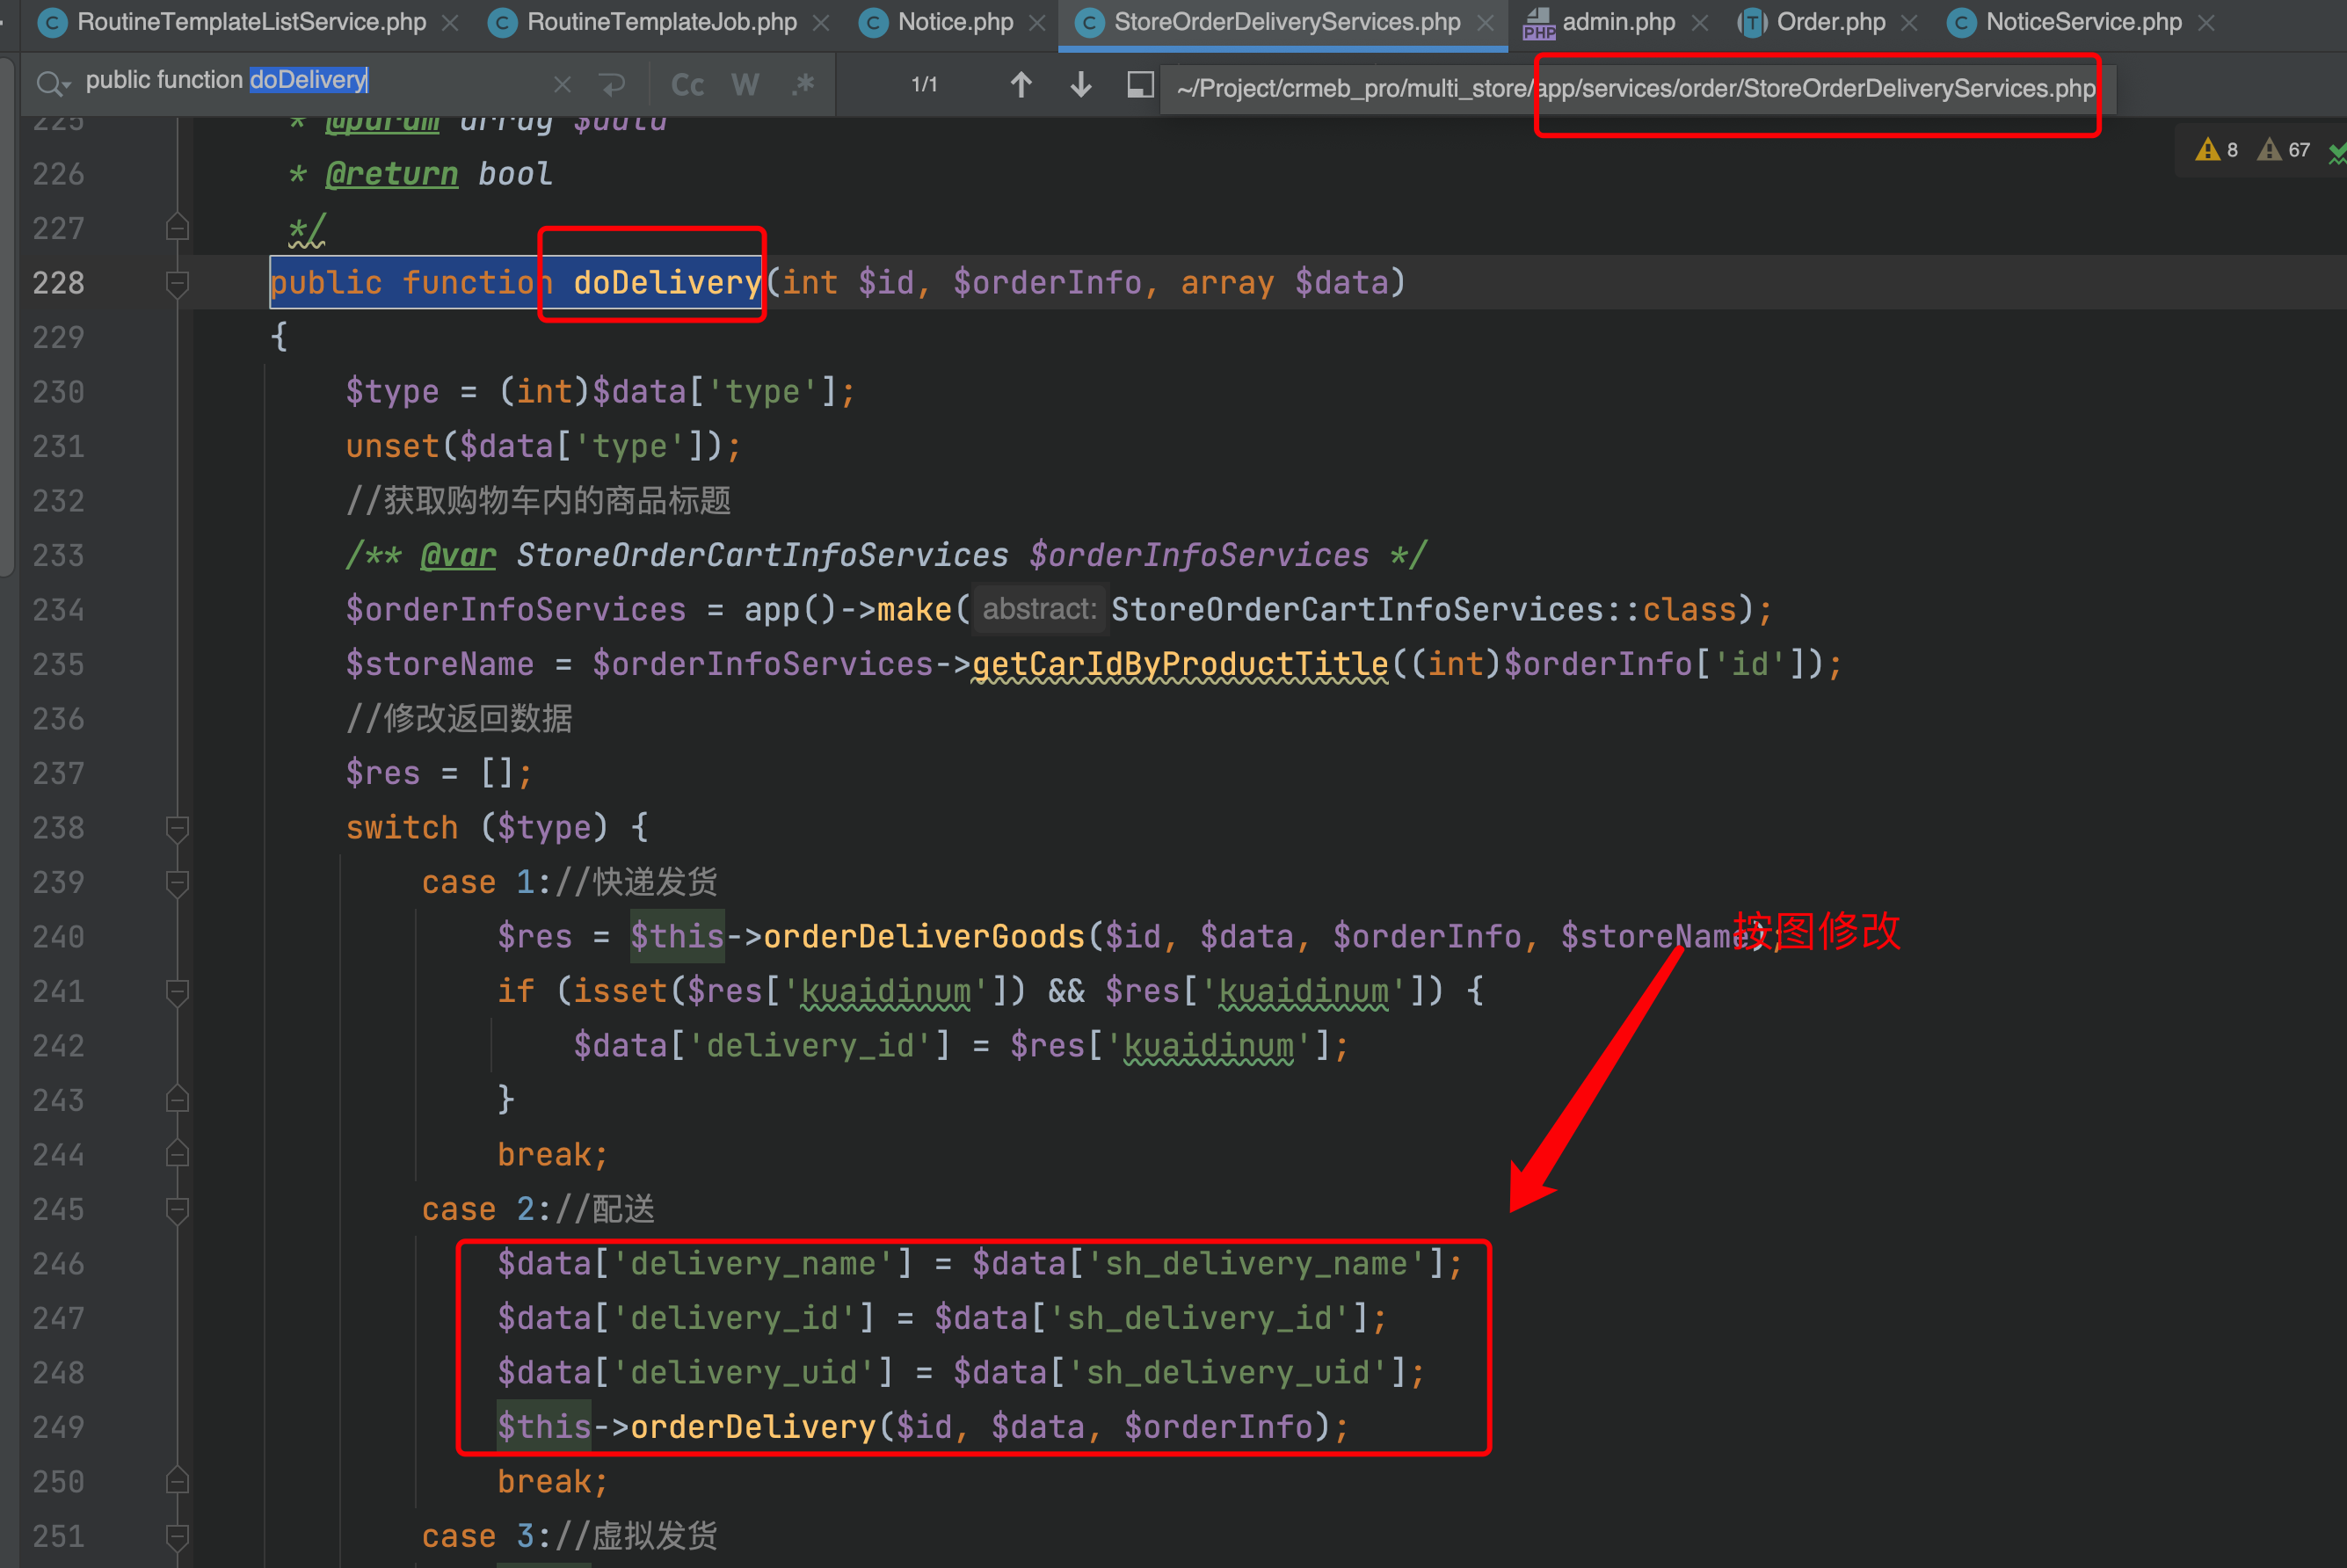This screenshot has width=2347, height=1568.
Task: Click @var tag on line 233
Action: click(x=458, y=555)
